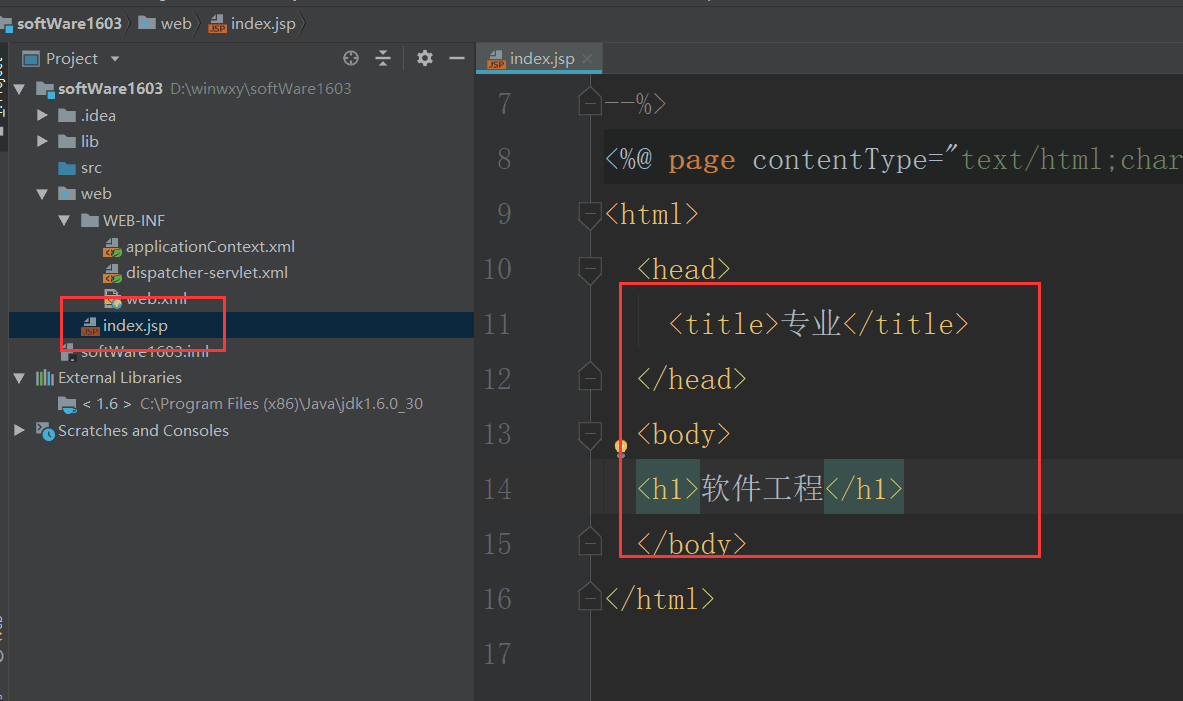Collapse the WEB-INF folder arrow

(64, 220)
